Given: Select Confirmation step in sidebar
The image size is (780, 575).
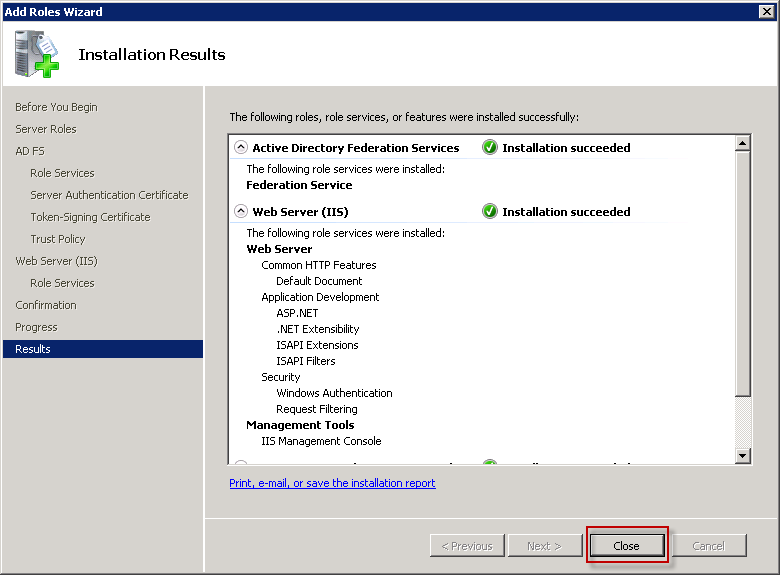Looking at the screenshot, I should coord(46,305).
